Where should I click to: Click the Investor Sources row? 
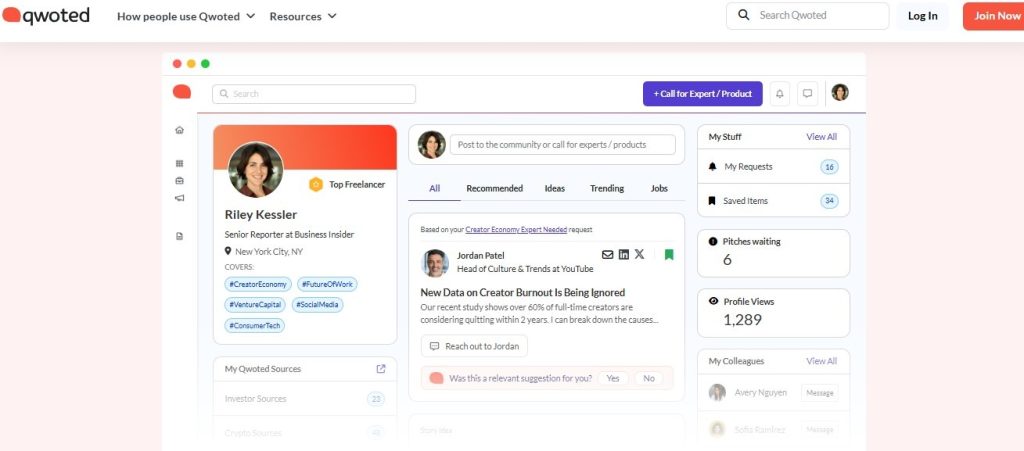pos(305,399)
